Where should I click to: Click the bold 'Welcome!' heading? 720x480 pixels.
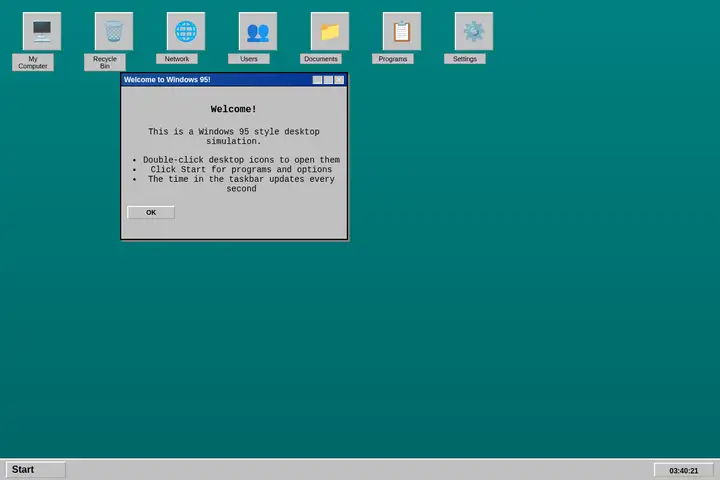(233, 109)
